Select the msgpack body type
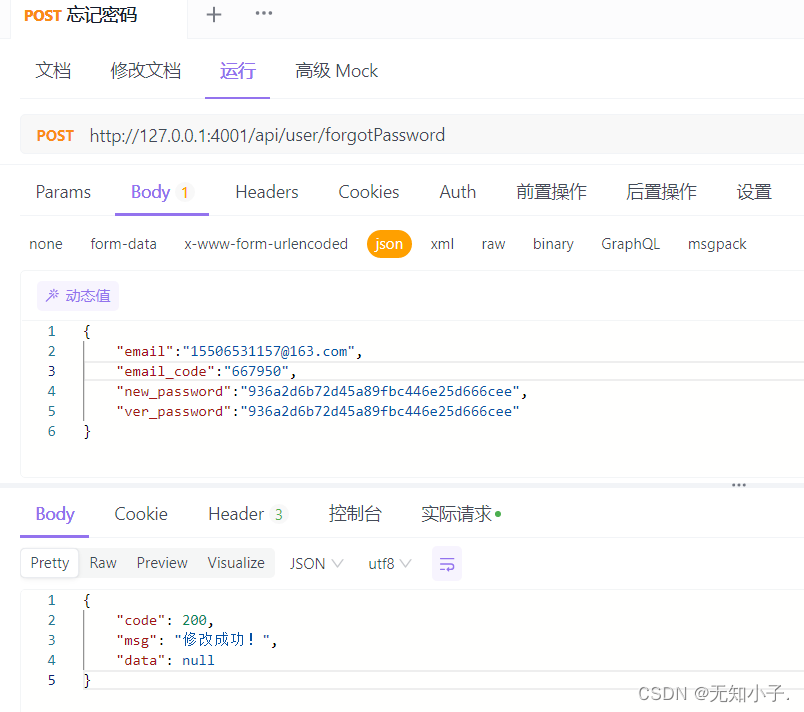Screen dimensions: 804x712 coord(717,244)
